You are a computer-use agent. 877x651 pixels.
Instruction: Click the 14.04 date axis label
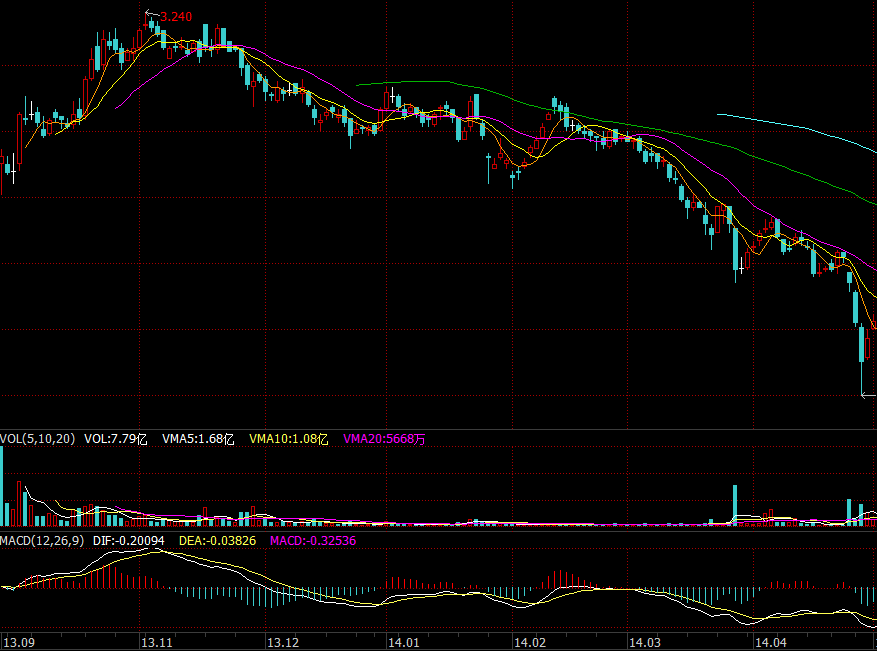click(771, 642)
